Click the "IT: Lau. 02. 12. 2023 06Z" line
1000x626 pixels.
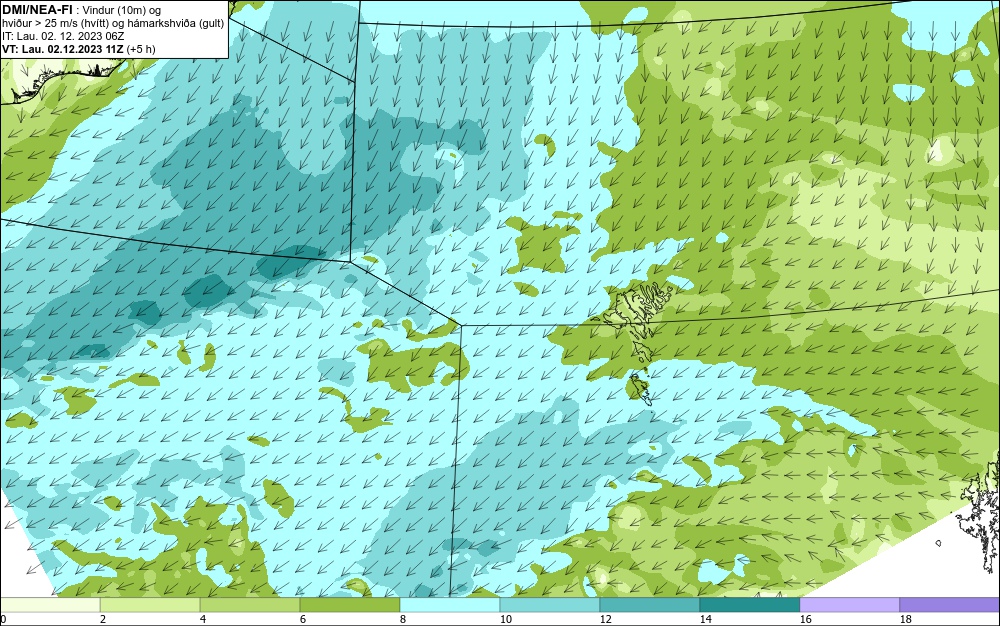pos(63,36)
